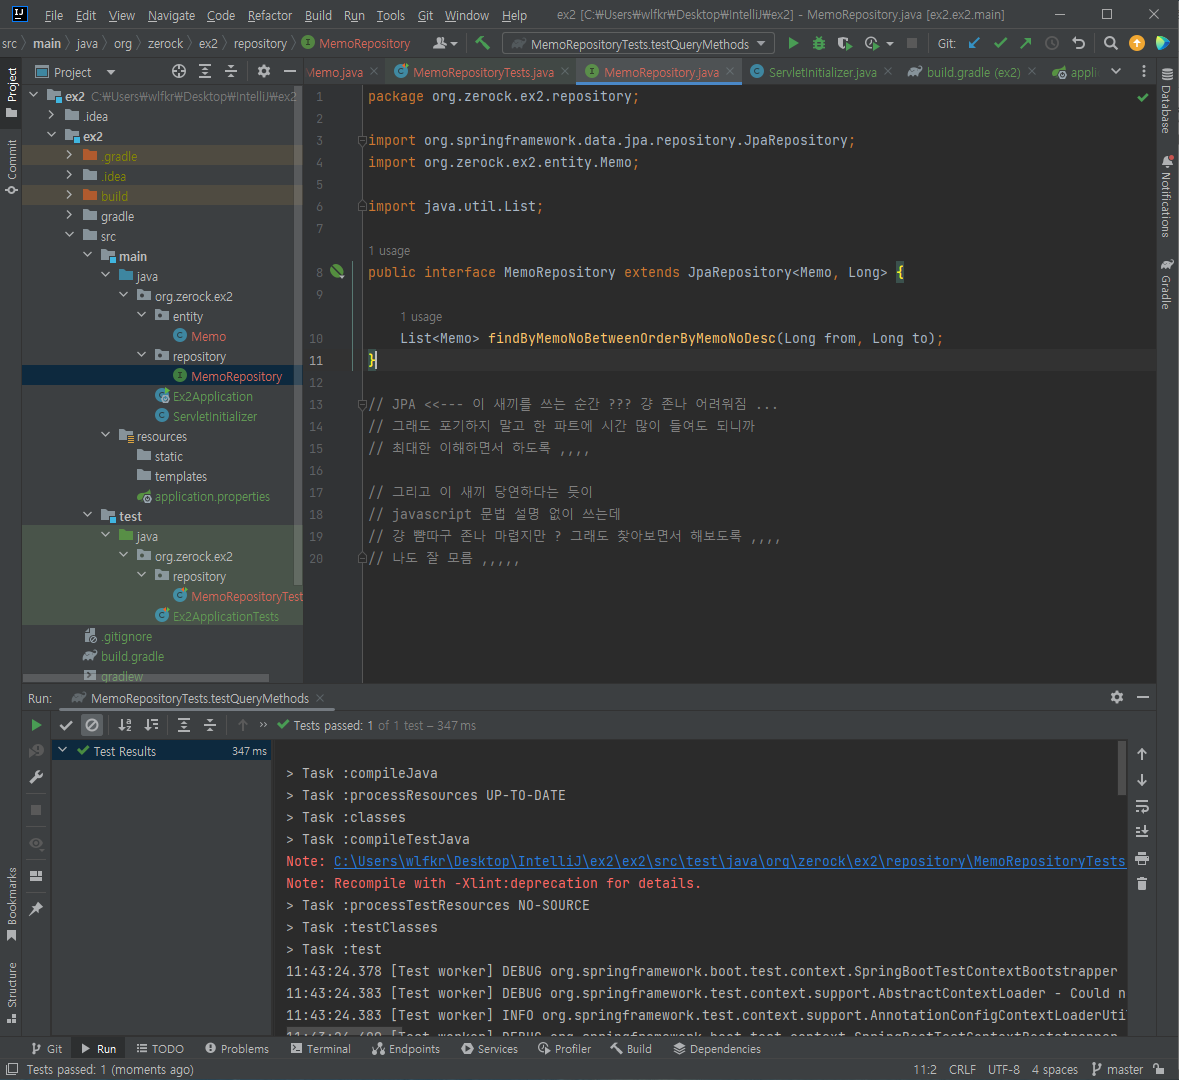Collapse the entity package node
The height and width of the screenshot is (1080, 1179).
click(x=141, y=316)
